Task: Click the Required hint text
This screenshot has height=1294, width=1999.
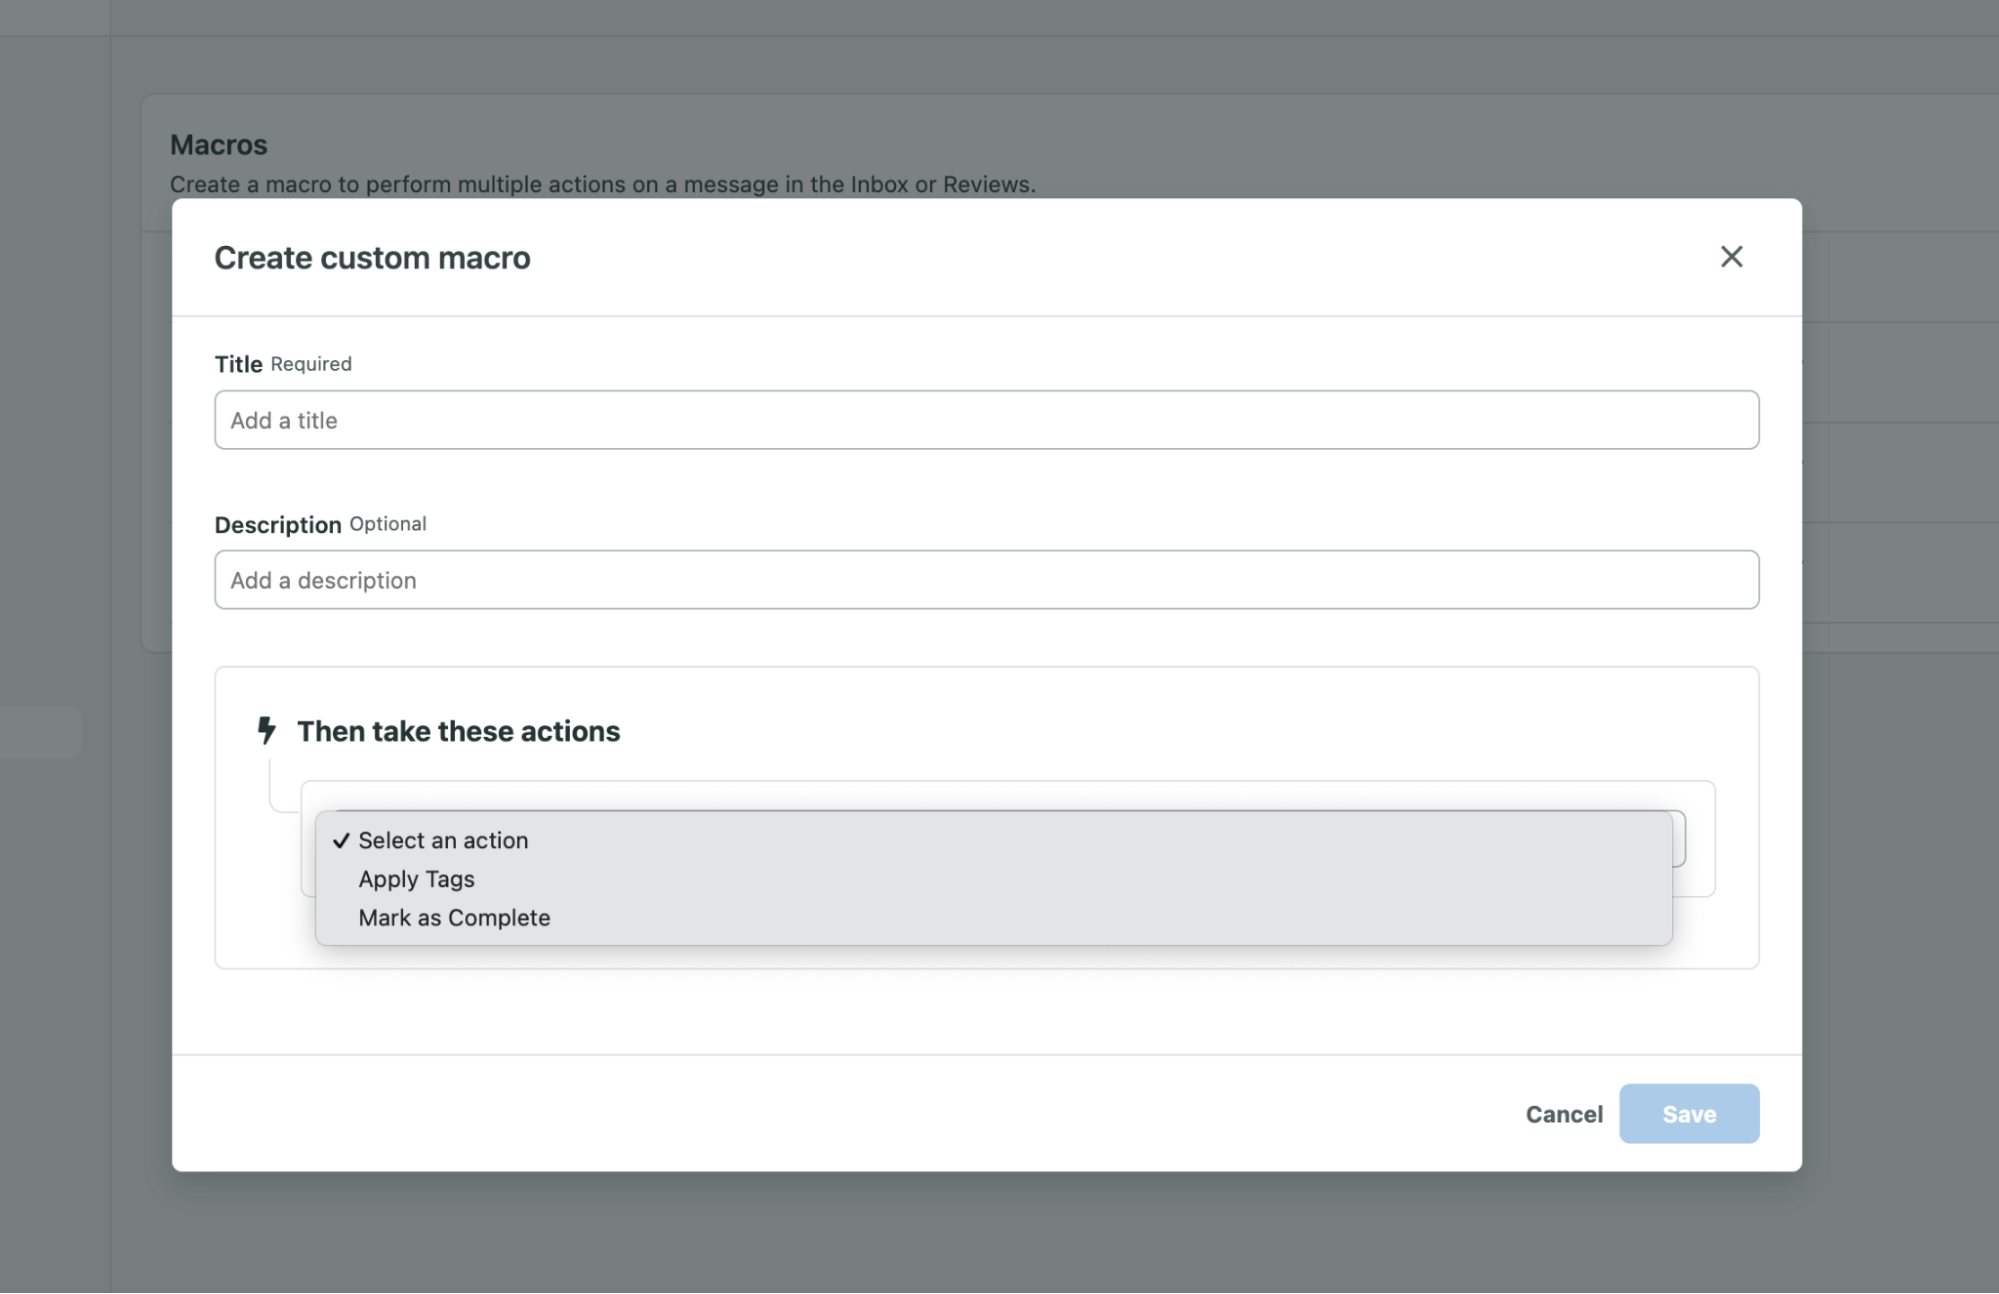Action: click(311, 364)
